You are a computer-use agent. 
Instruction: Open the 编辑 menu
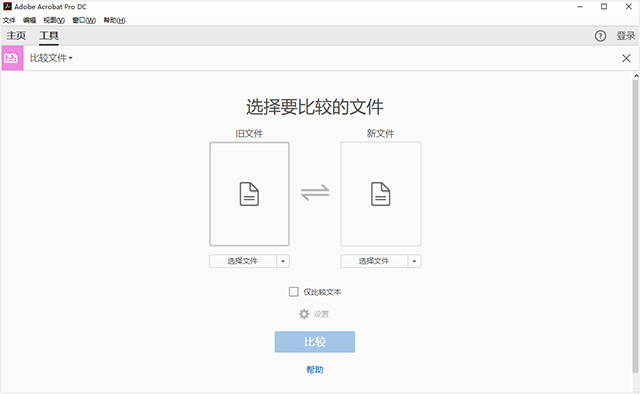[29, 20]
